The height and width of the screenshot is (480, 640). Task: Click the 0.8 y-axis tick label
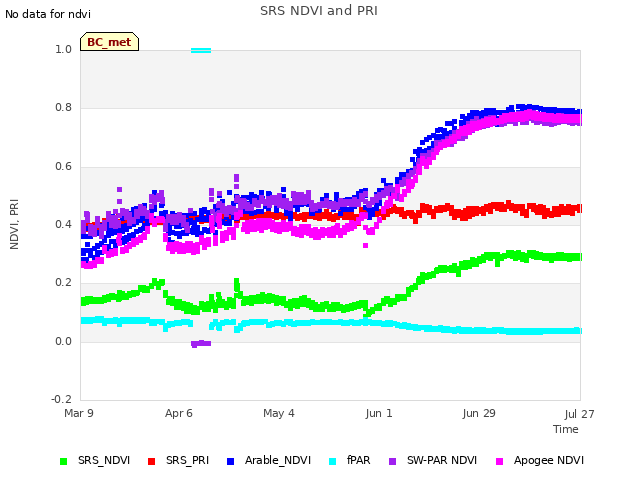pyautogui.click(x=63, y=108)
